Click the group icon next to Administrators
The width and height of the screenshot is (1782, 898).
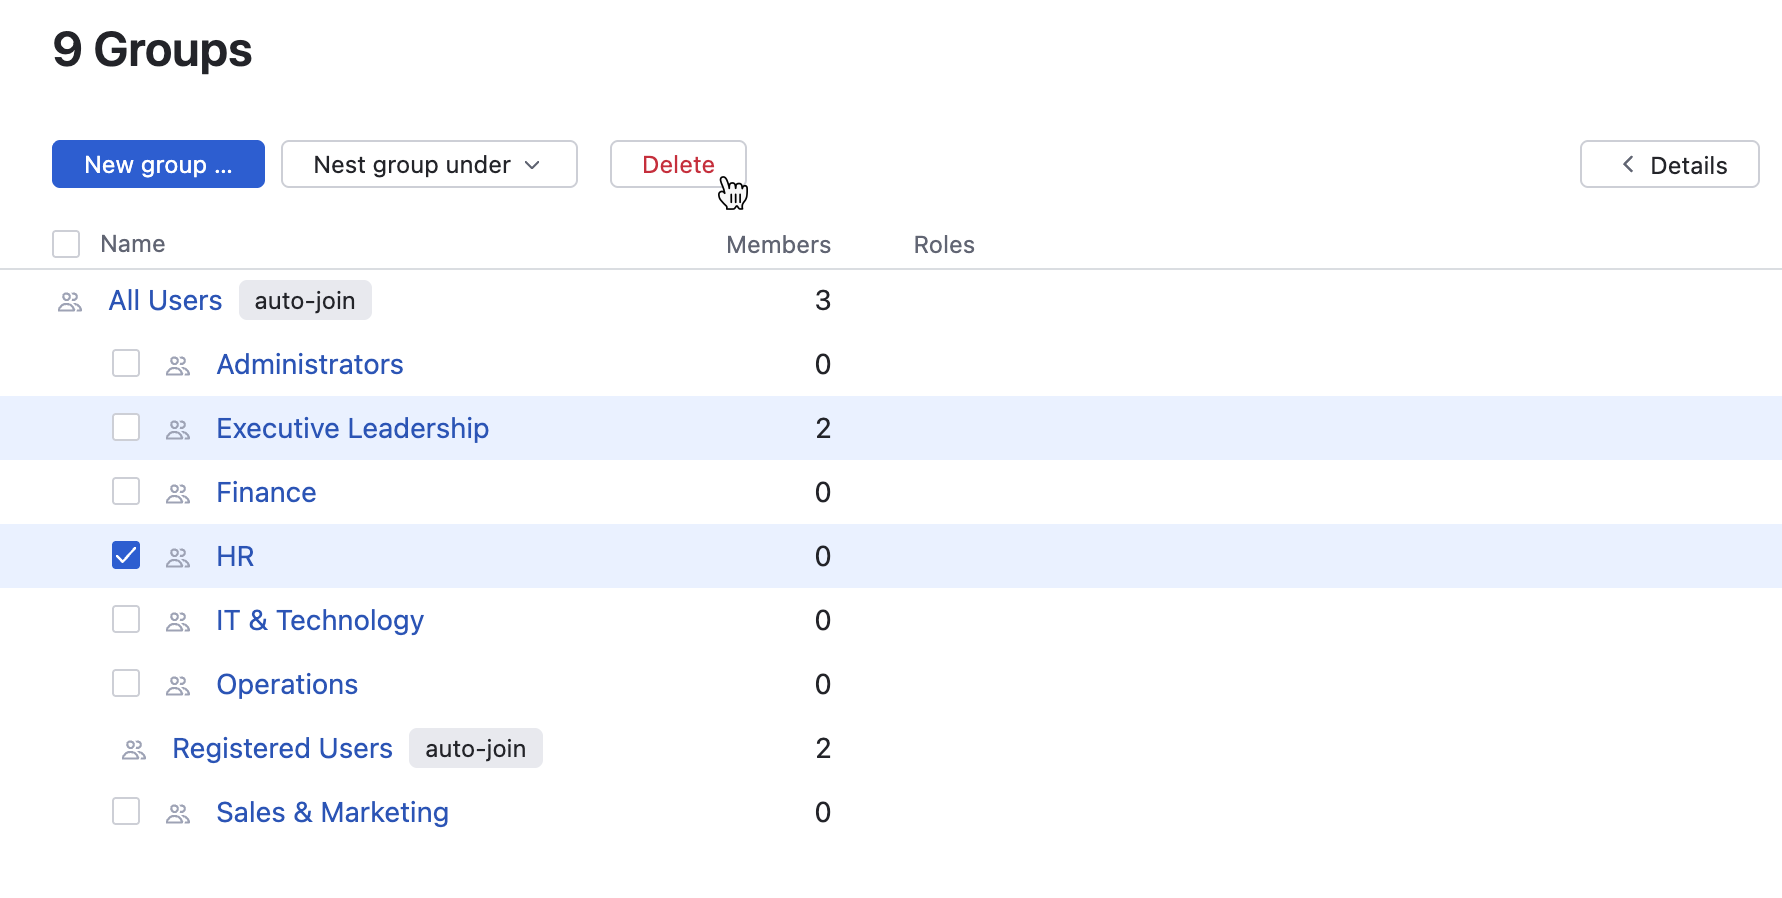(178, 366)
